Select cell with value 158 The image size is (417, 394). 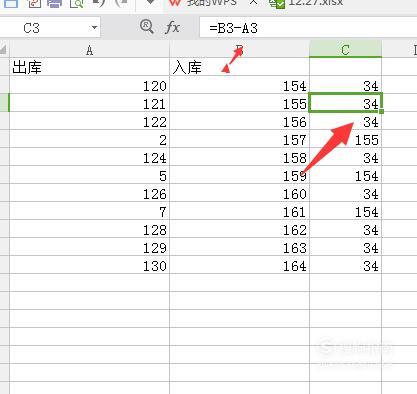239,157
